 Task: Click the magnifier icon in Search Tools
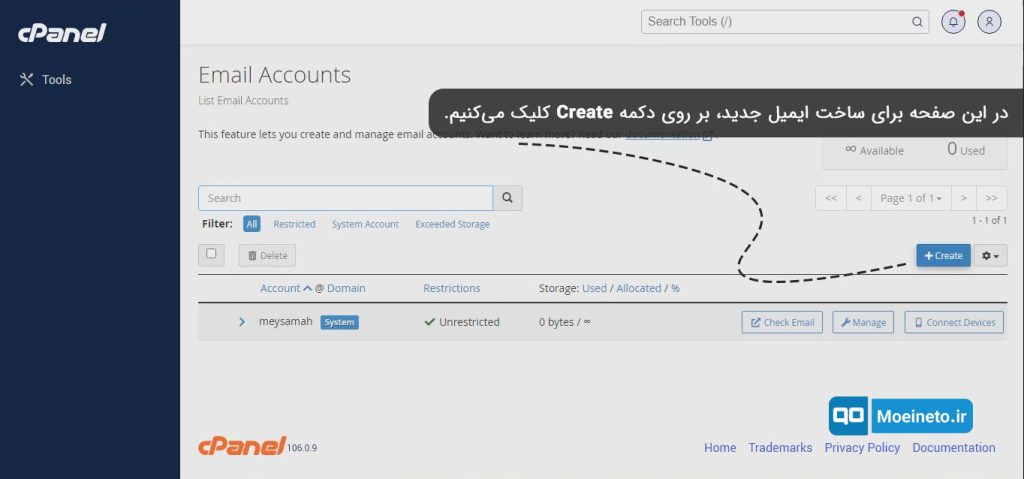918,22
